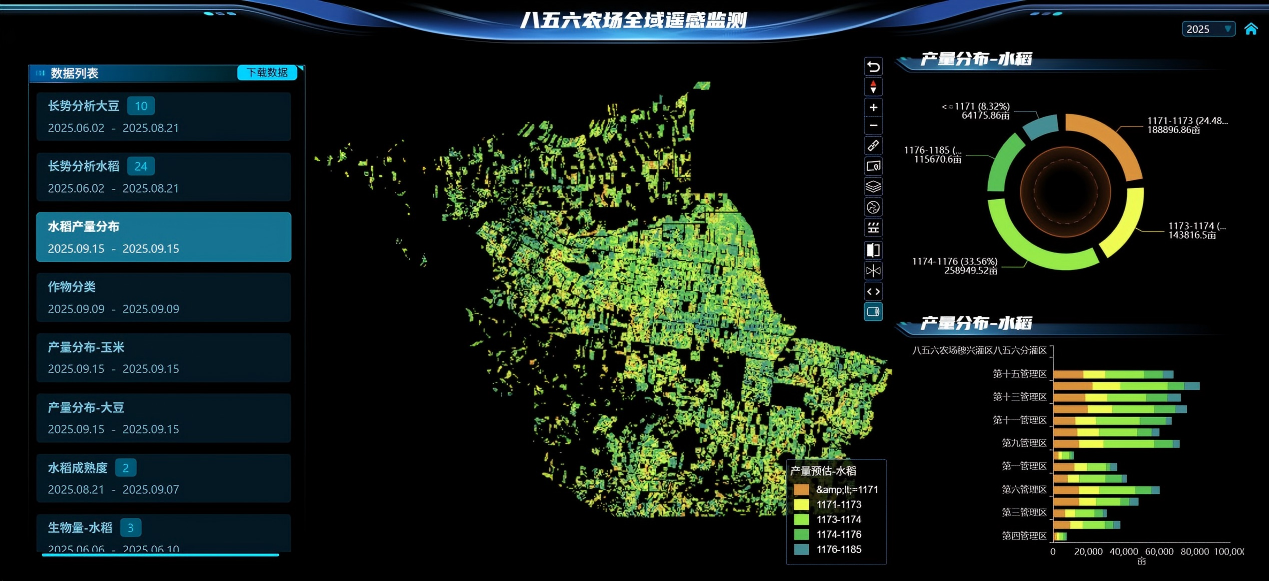Viewport: 1269px width, 581px height.
Task: Open the stacked layers tool
Action: (873, 186)
